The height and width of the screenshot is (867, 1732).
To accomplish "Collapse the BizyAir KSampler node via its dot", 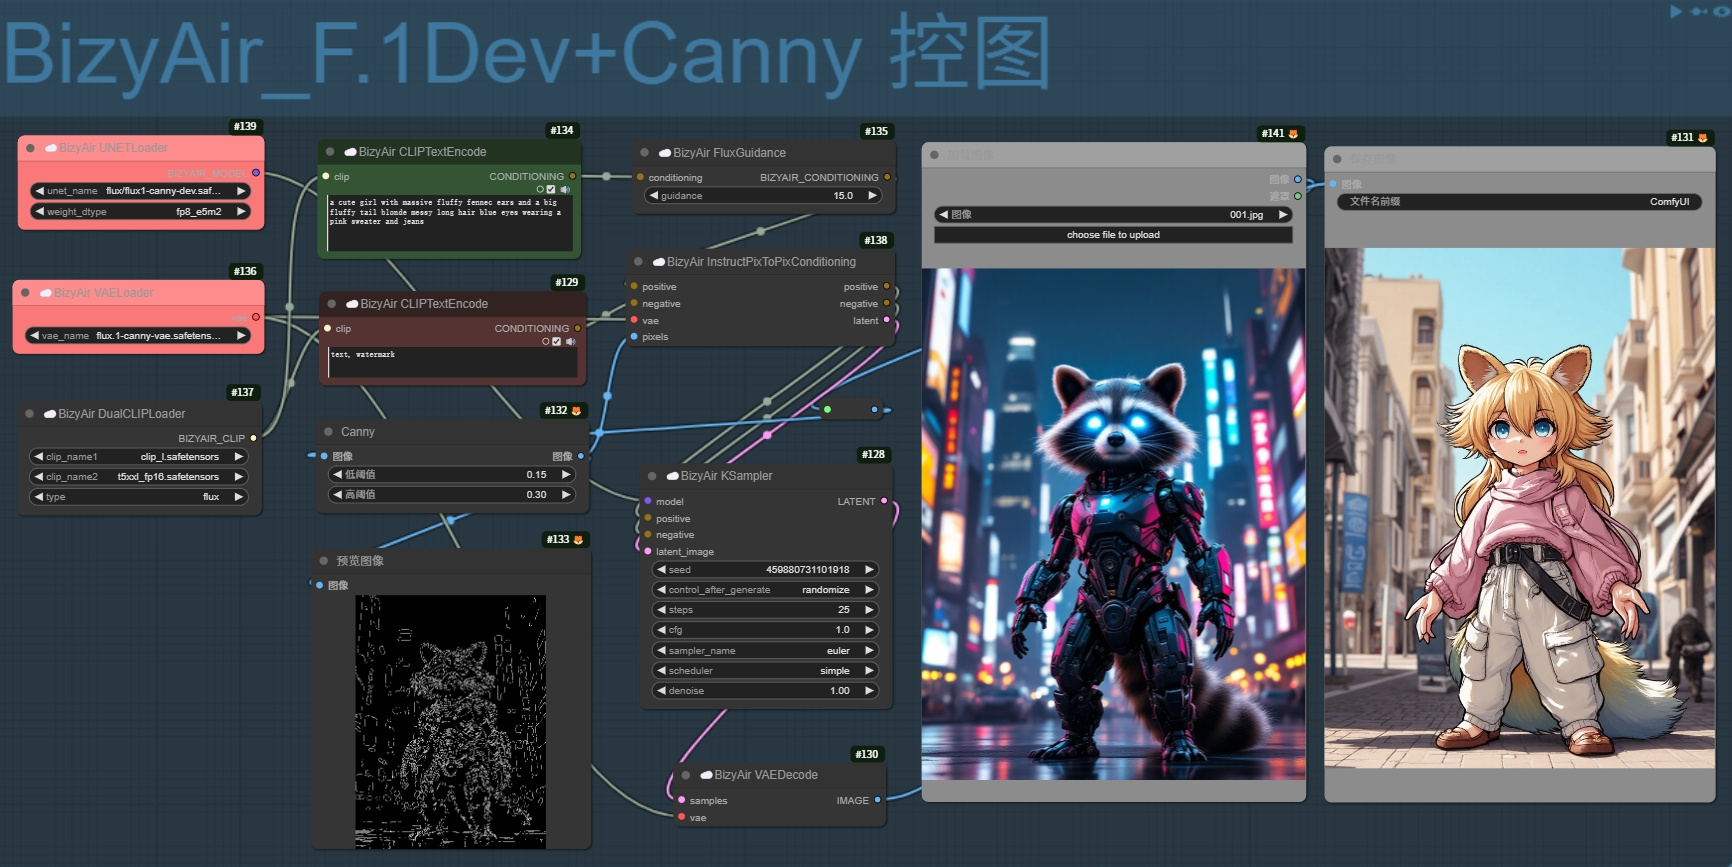I will [x=653, y=476].
